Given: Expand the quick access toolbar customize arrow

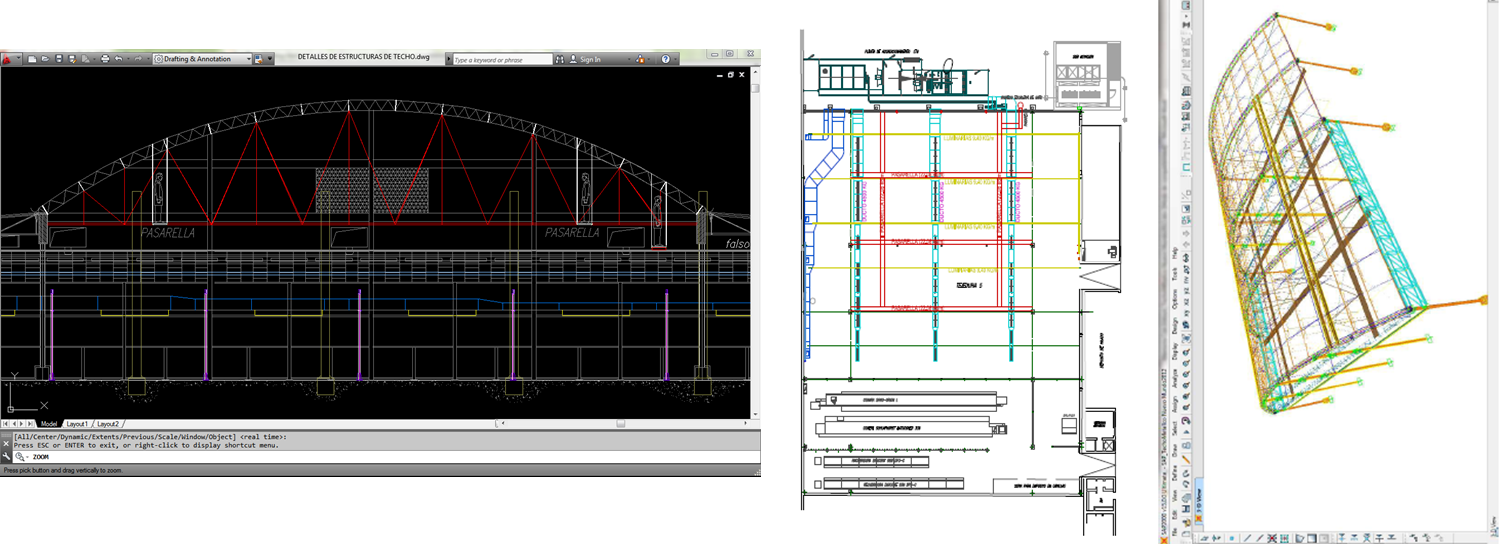Looking at the screenshot, I should click(270, 59).
